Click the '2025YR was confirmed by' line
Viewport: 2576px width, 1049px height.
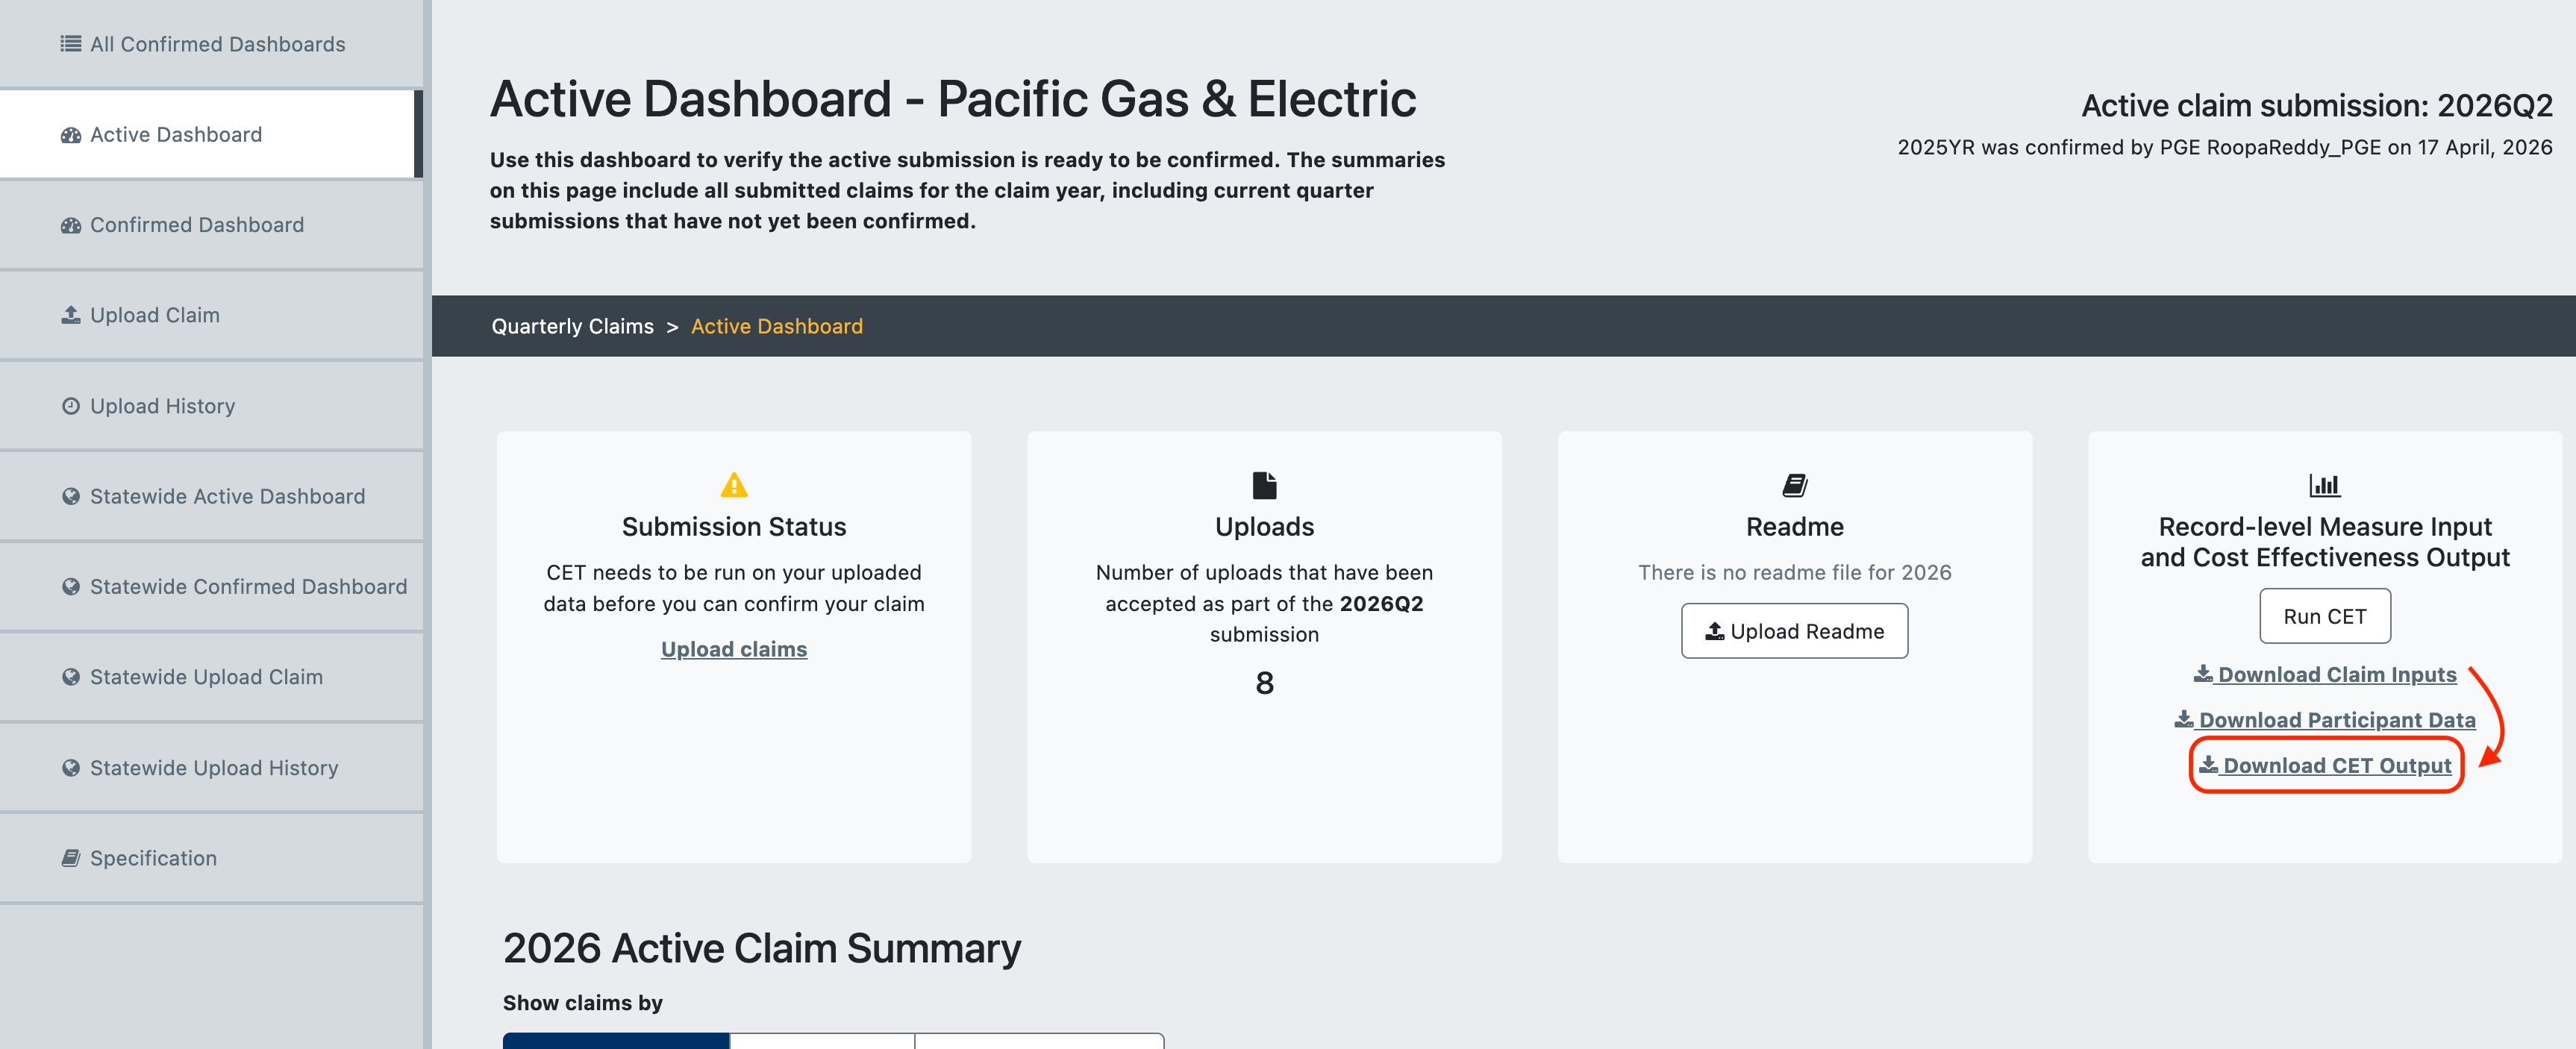click(2224, 147)
